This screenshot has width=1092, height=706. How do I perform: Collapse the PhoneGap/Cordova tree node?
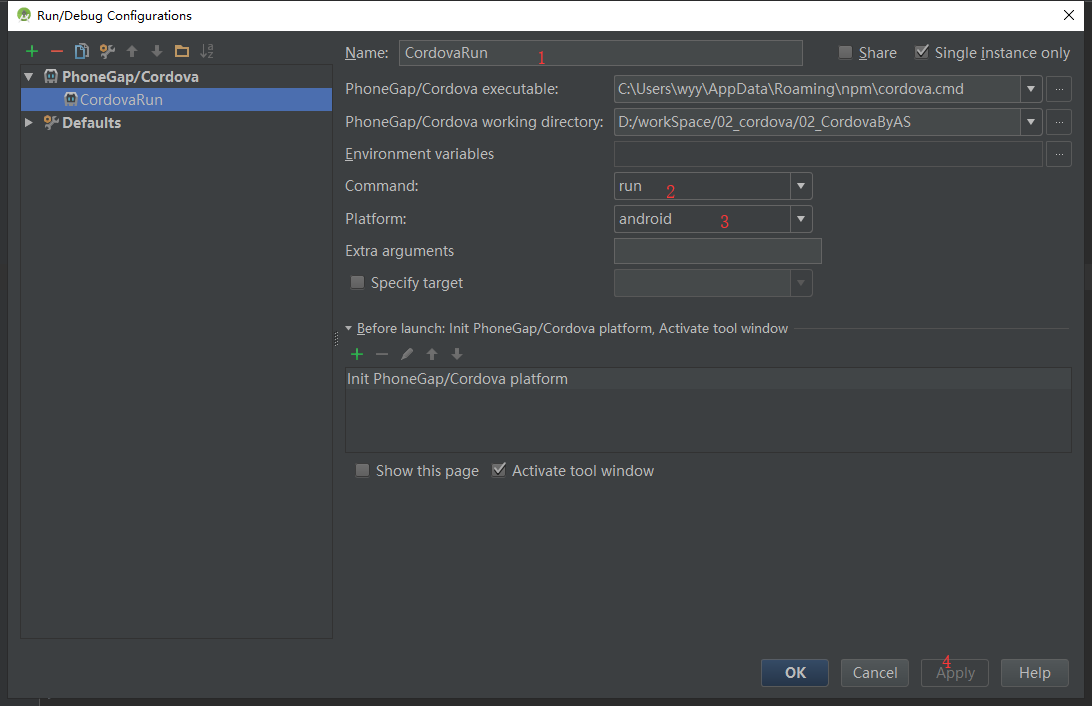pos(29,77)
